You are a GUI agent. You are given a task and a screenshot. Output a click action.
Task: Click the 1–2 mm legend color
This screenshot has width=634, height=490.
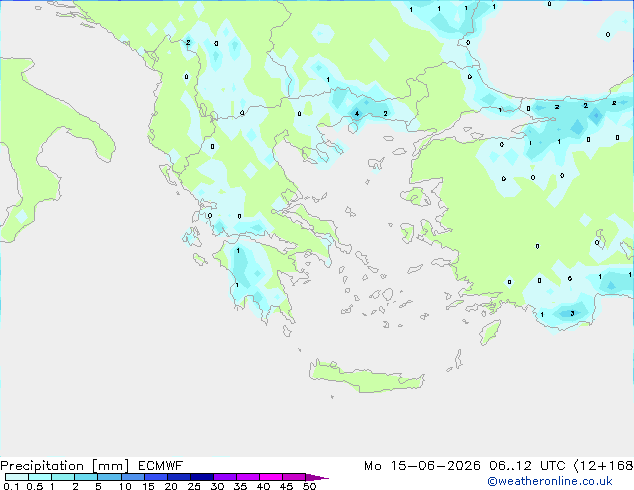point(63,477)
